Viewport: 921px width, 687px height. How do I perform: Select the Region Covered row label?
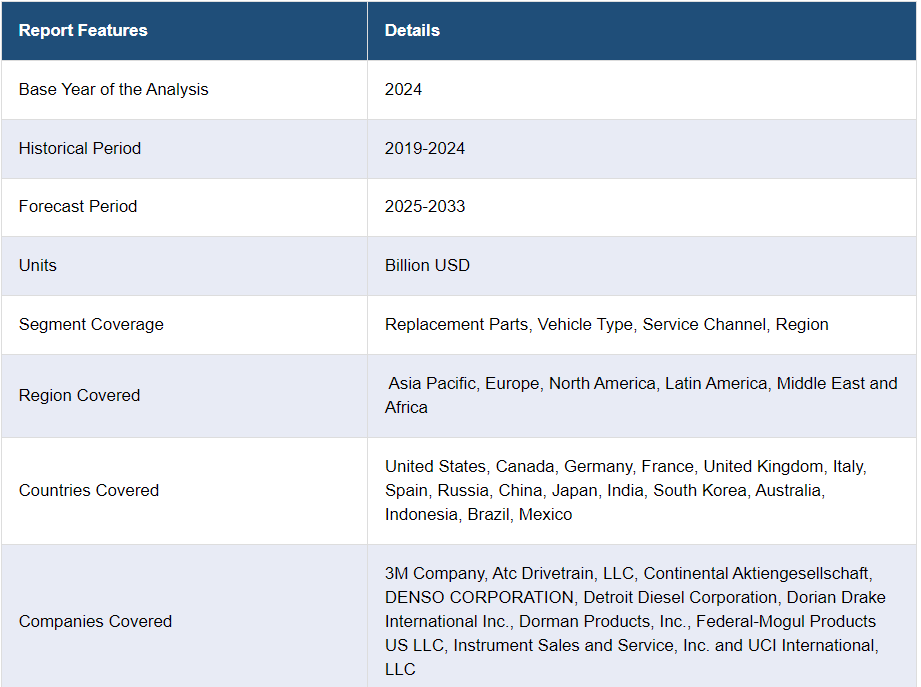[x=79, y=395]
